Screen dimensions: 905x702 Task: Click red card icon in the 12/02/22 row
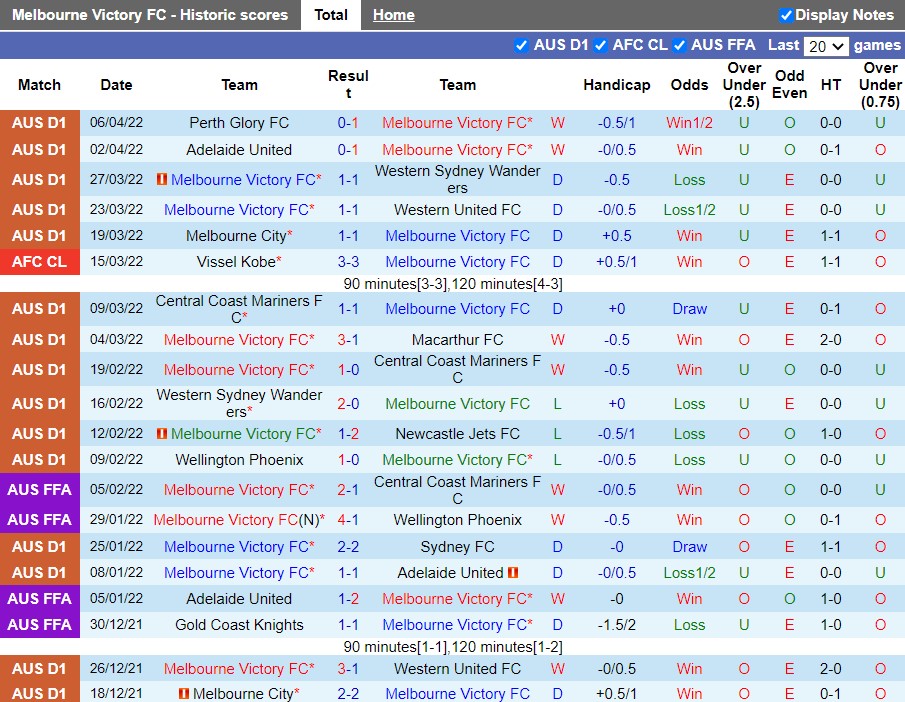(161, 434)
